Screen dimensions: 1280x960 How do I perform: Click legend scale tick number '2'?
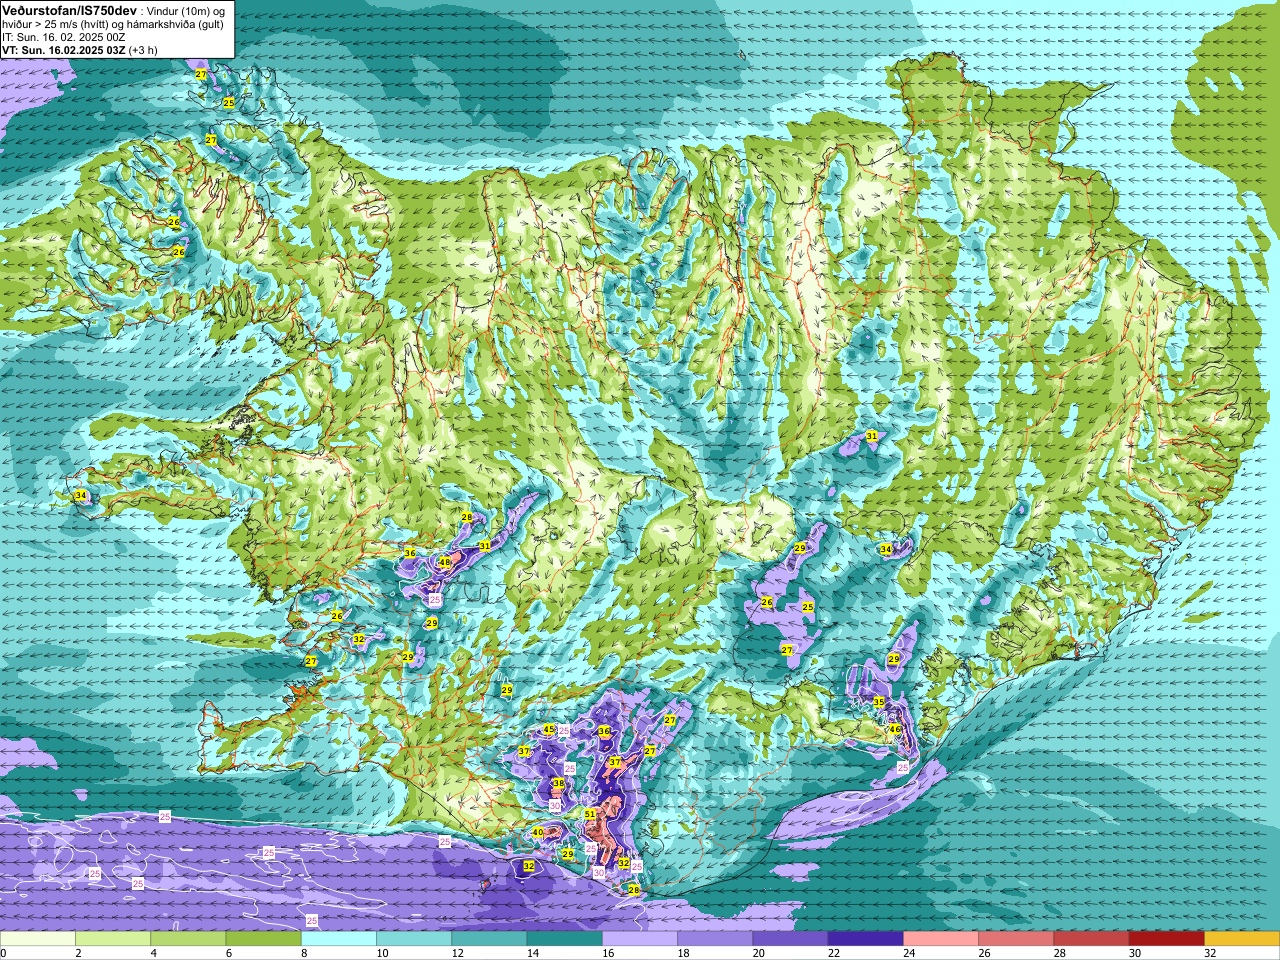point(77,953)
